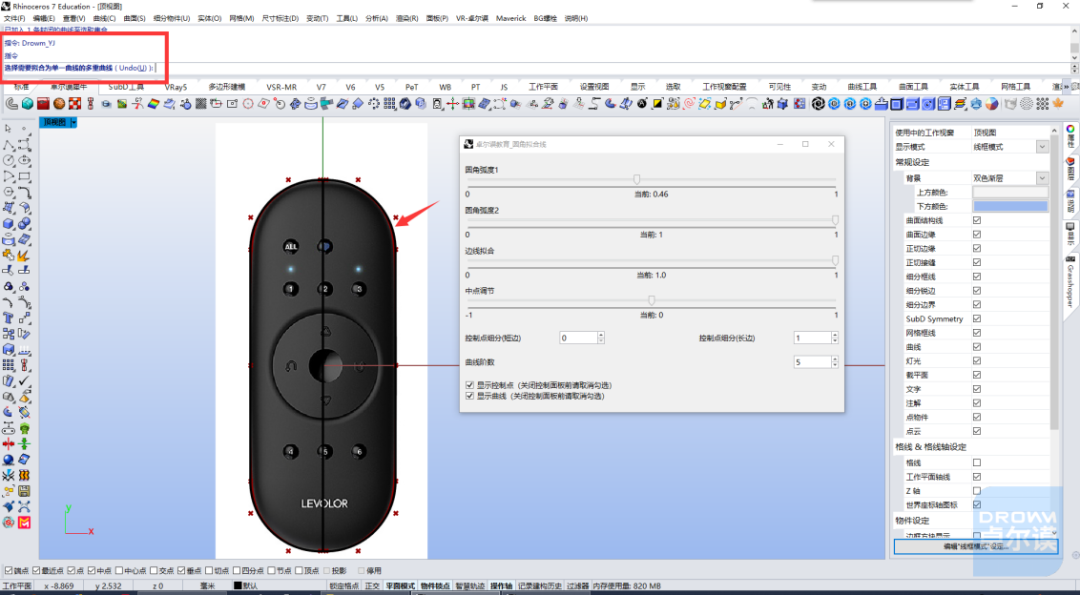Switch to the SubD工具 toolbar tab

coord(126,87)
